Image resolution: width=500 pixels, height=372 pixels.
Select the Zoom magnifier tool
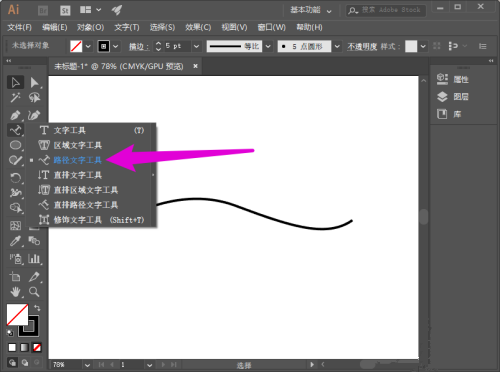coord(34,292)
